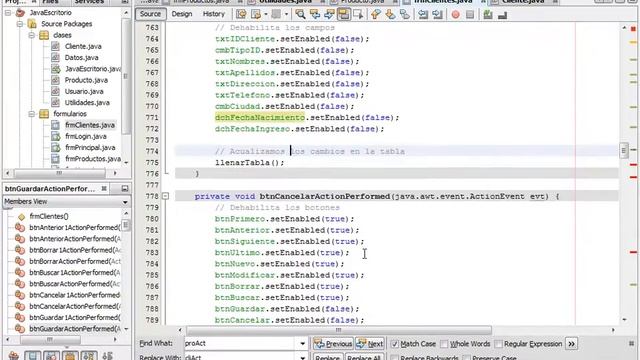This screenshot has width=640, height=360.
Task: Switch to the Source view tab
Action: click(150, 14)
